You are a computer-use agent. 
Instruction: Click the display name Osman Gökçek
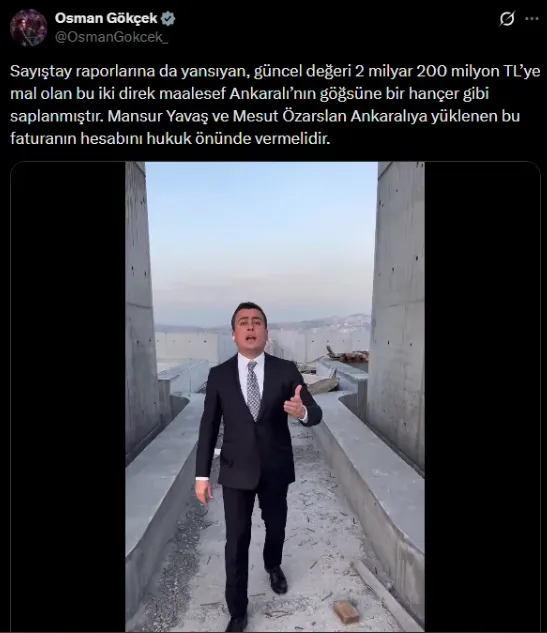pos(106,18)
